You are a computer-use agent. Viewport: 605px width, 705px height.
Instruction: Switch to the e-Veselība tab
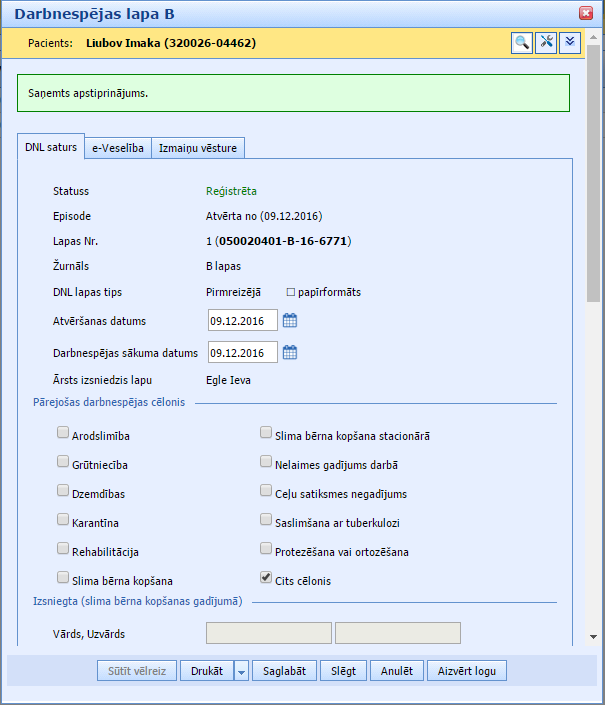[x=119, y=148]
